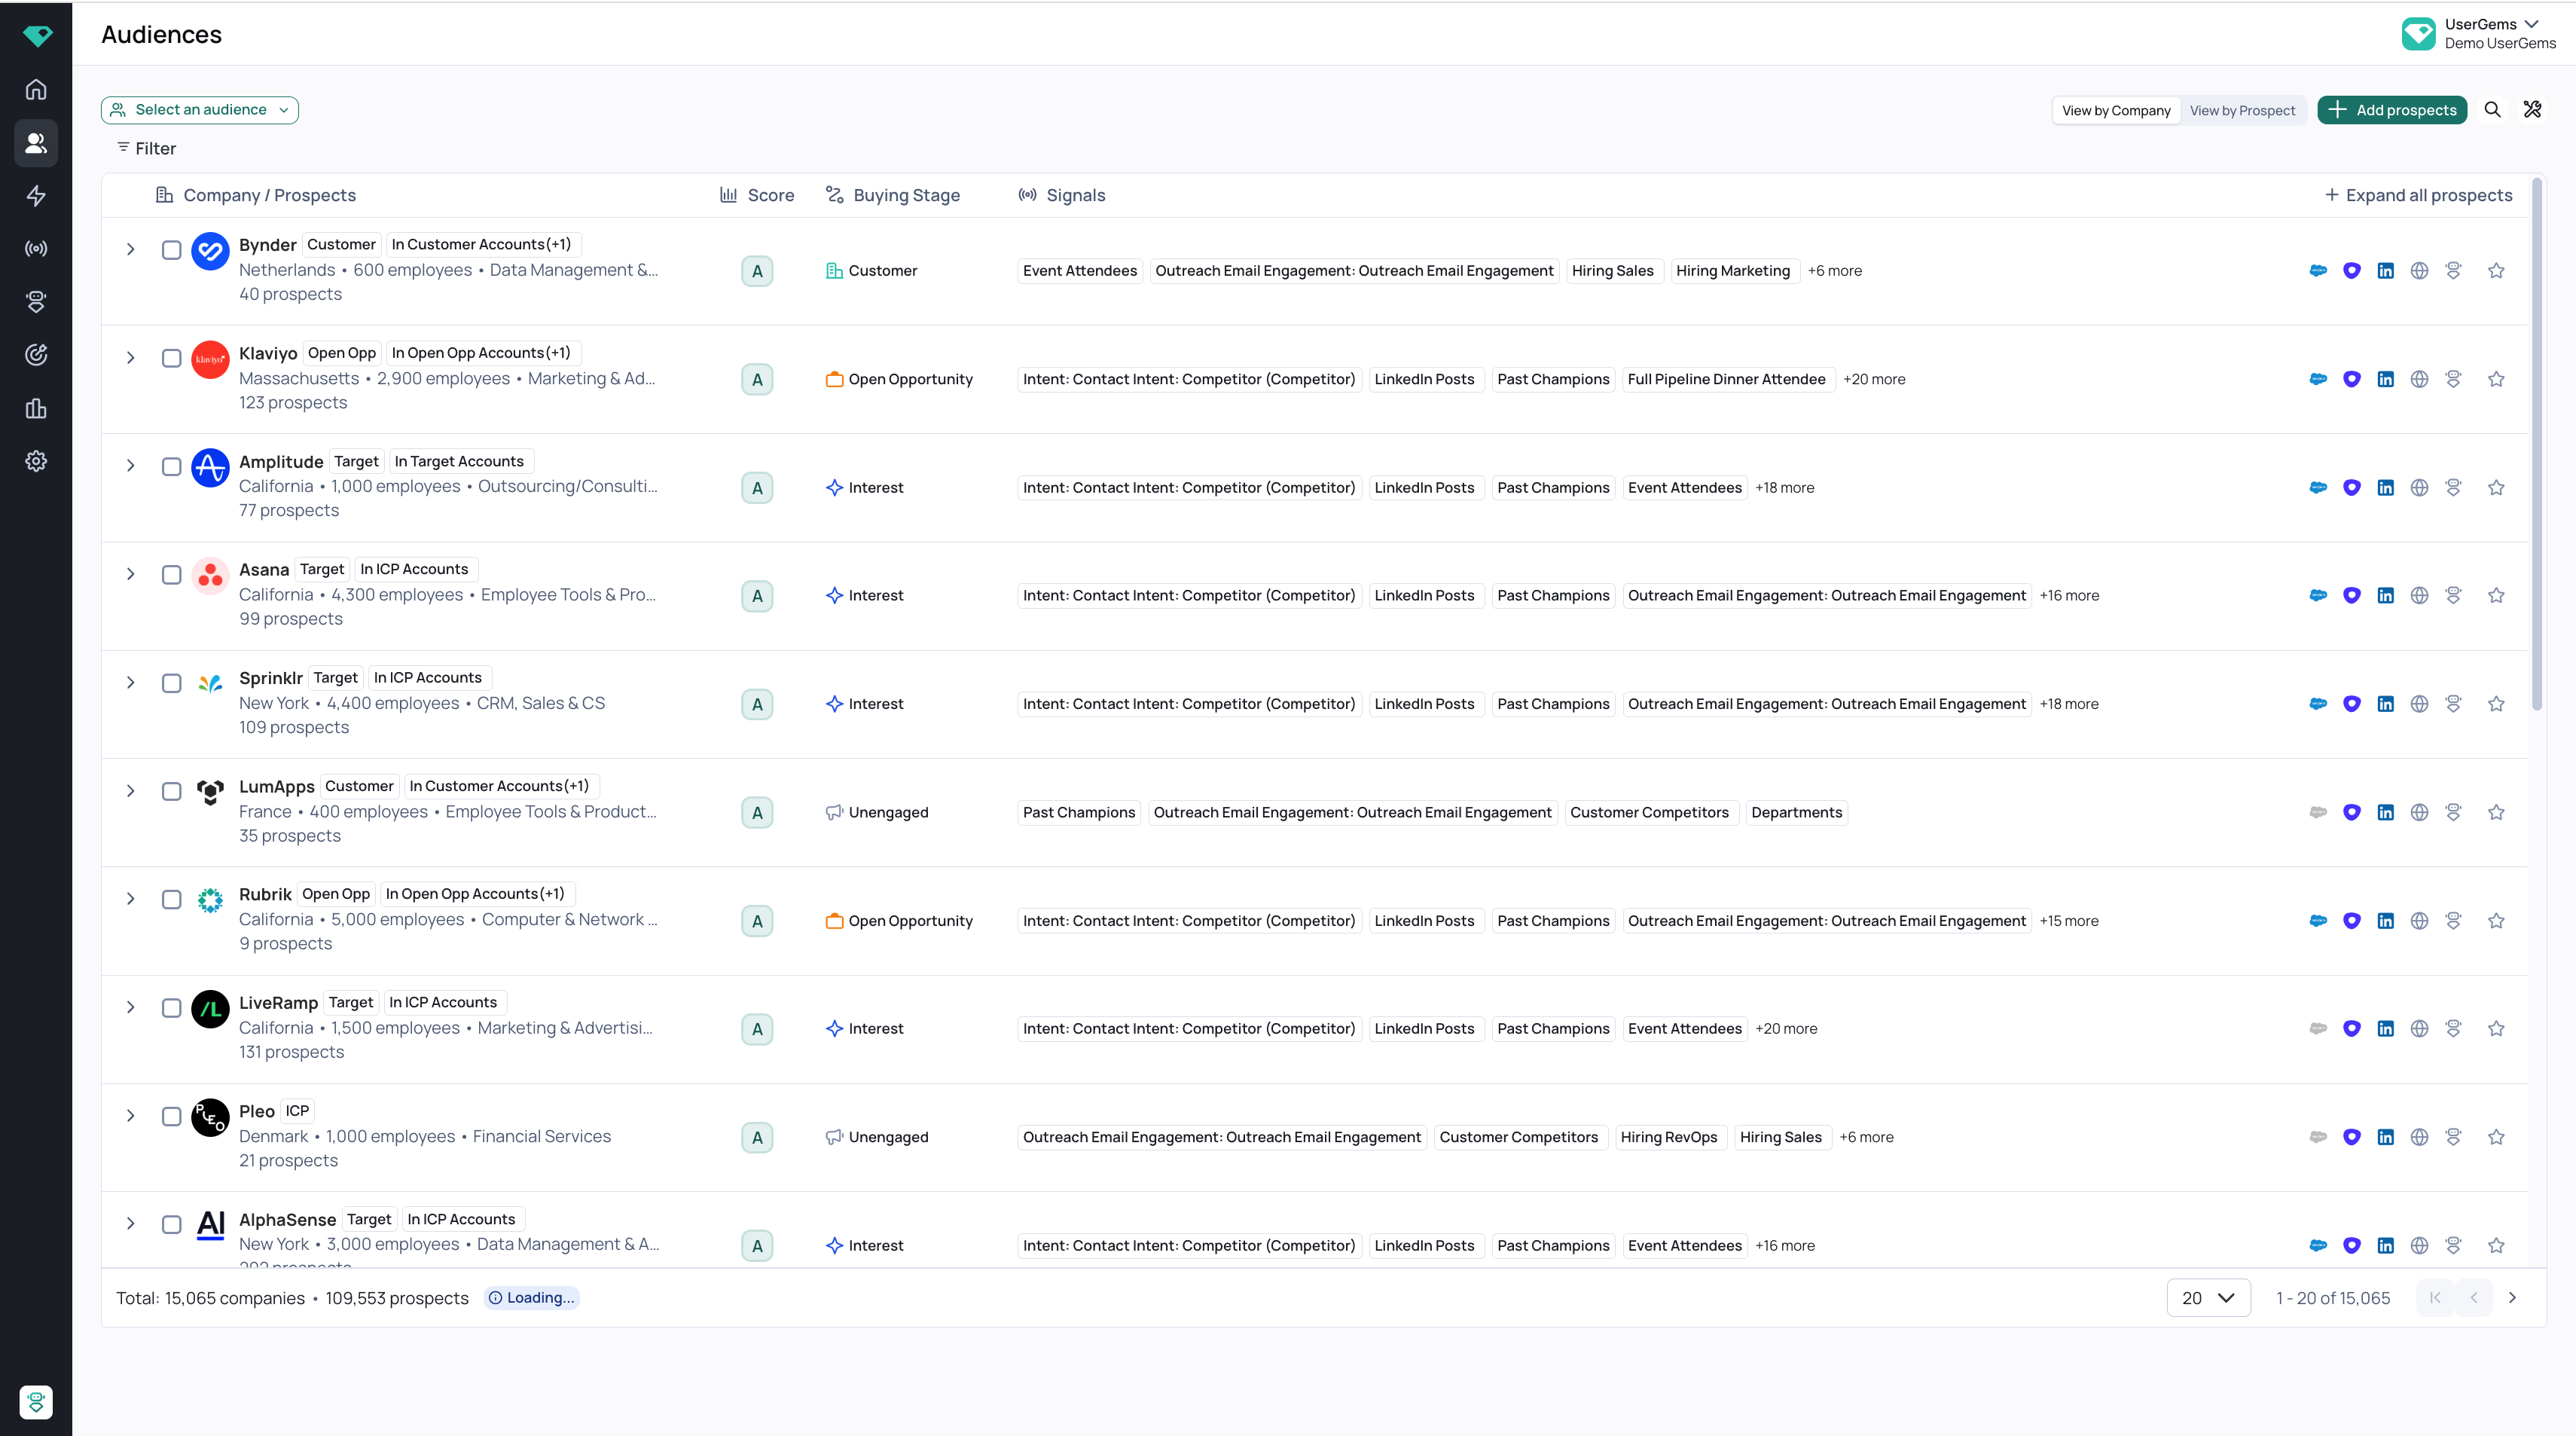Open the target goal sidebar icon
Viewport: 2576px width, 1436px height.
36,355
